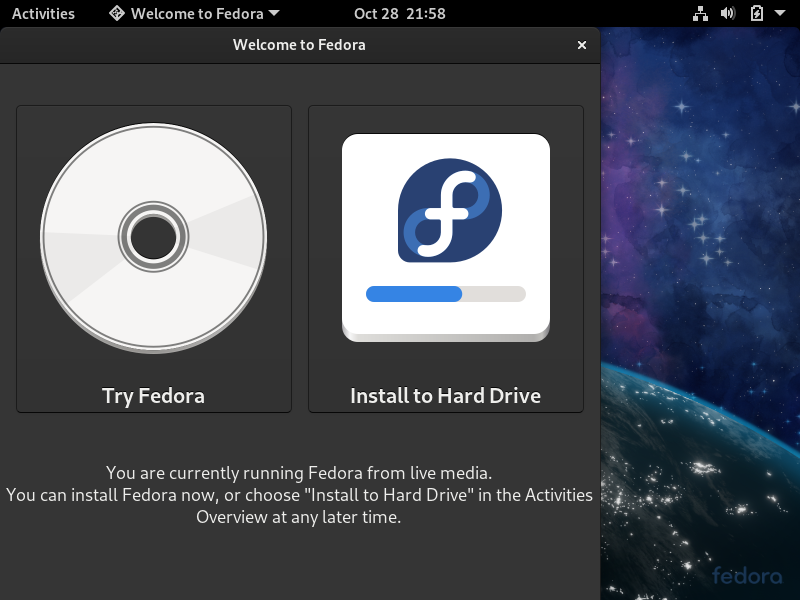Click the Fedora installer logo icon
Image resolution: width=800 pixels, height=600 pixels.
[449, 210]
